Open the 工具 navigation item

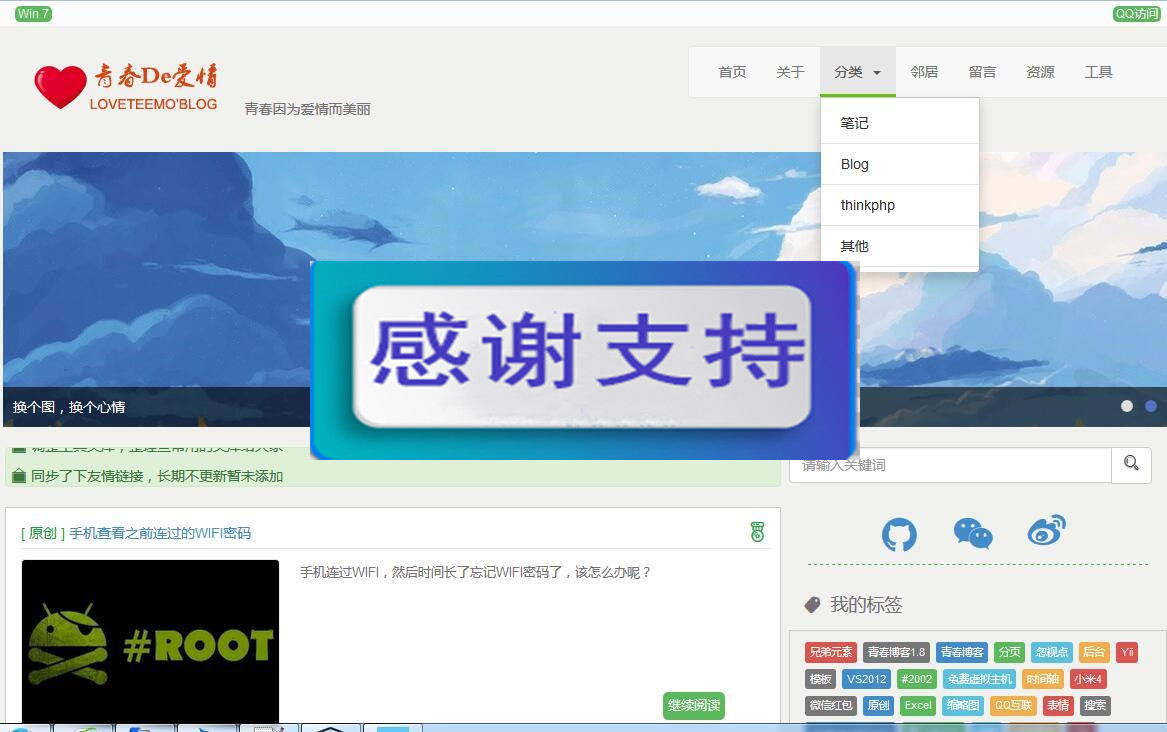coord(1099,72)
